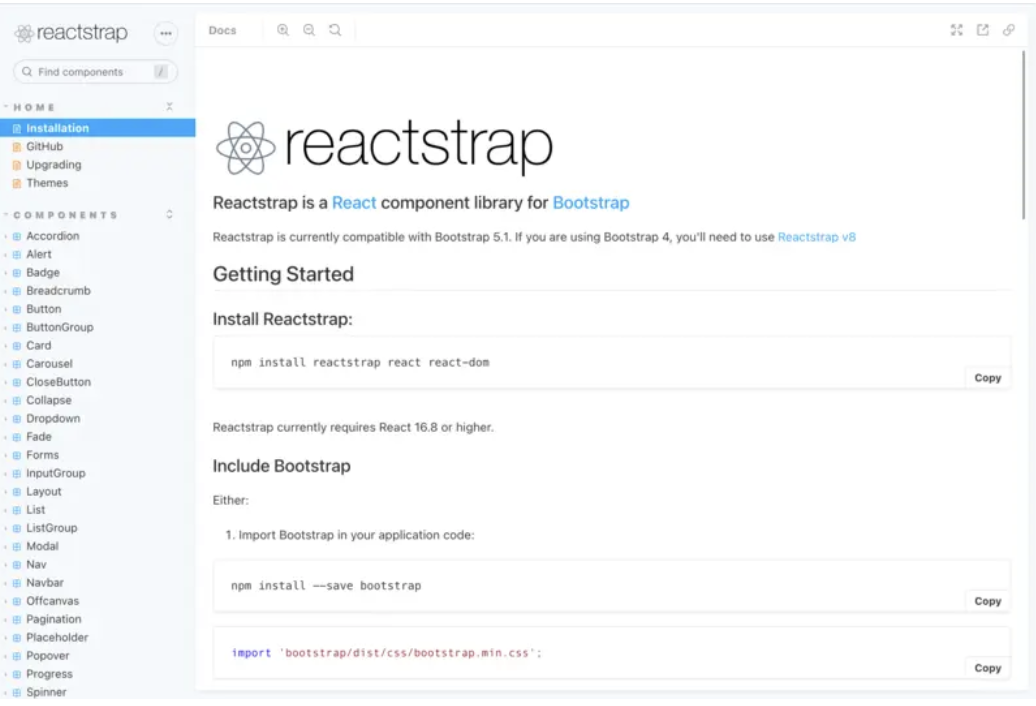
Task: Click the GitHub document icon
Action: 17,147
